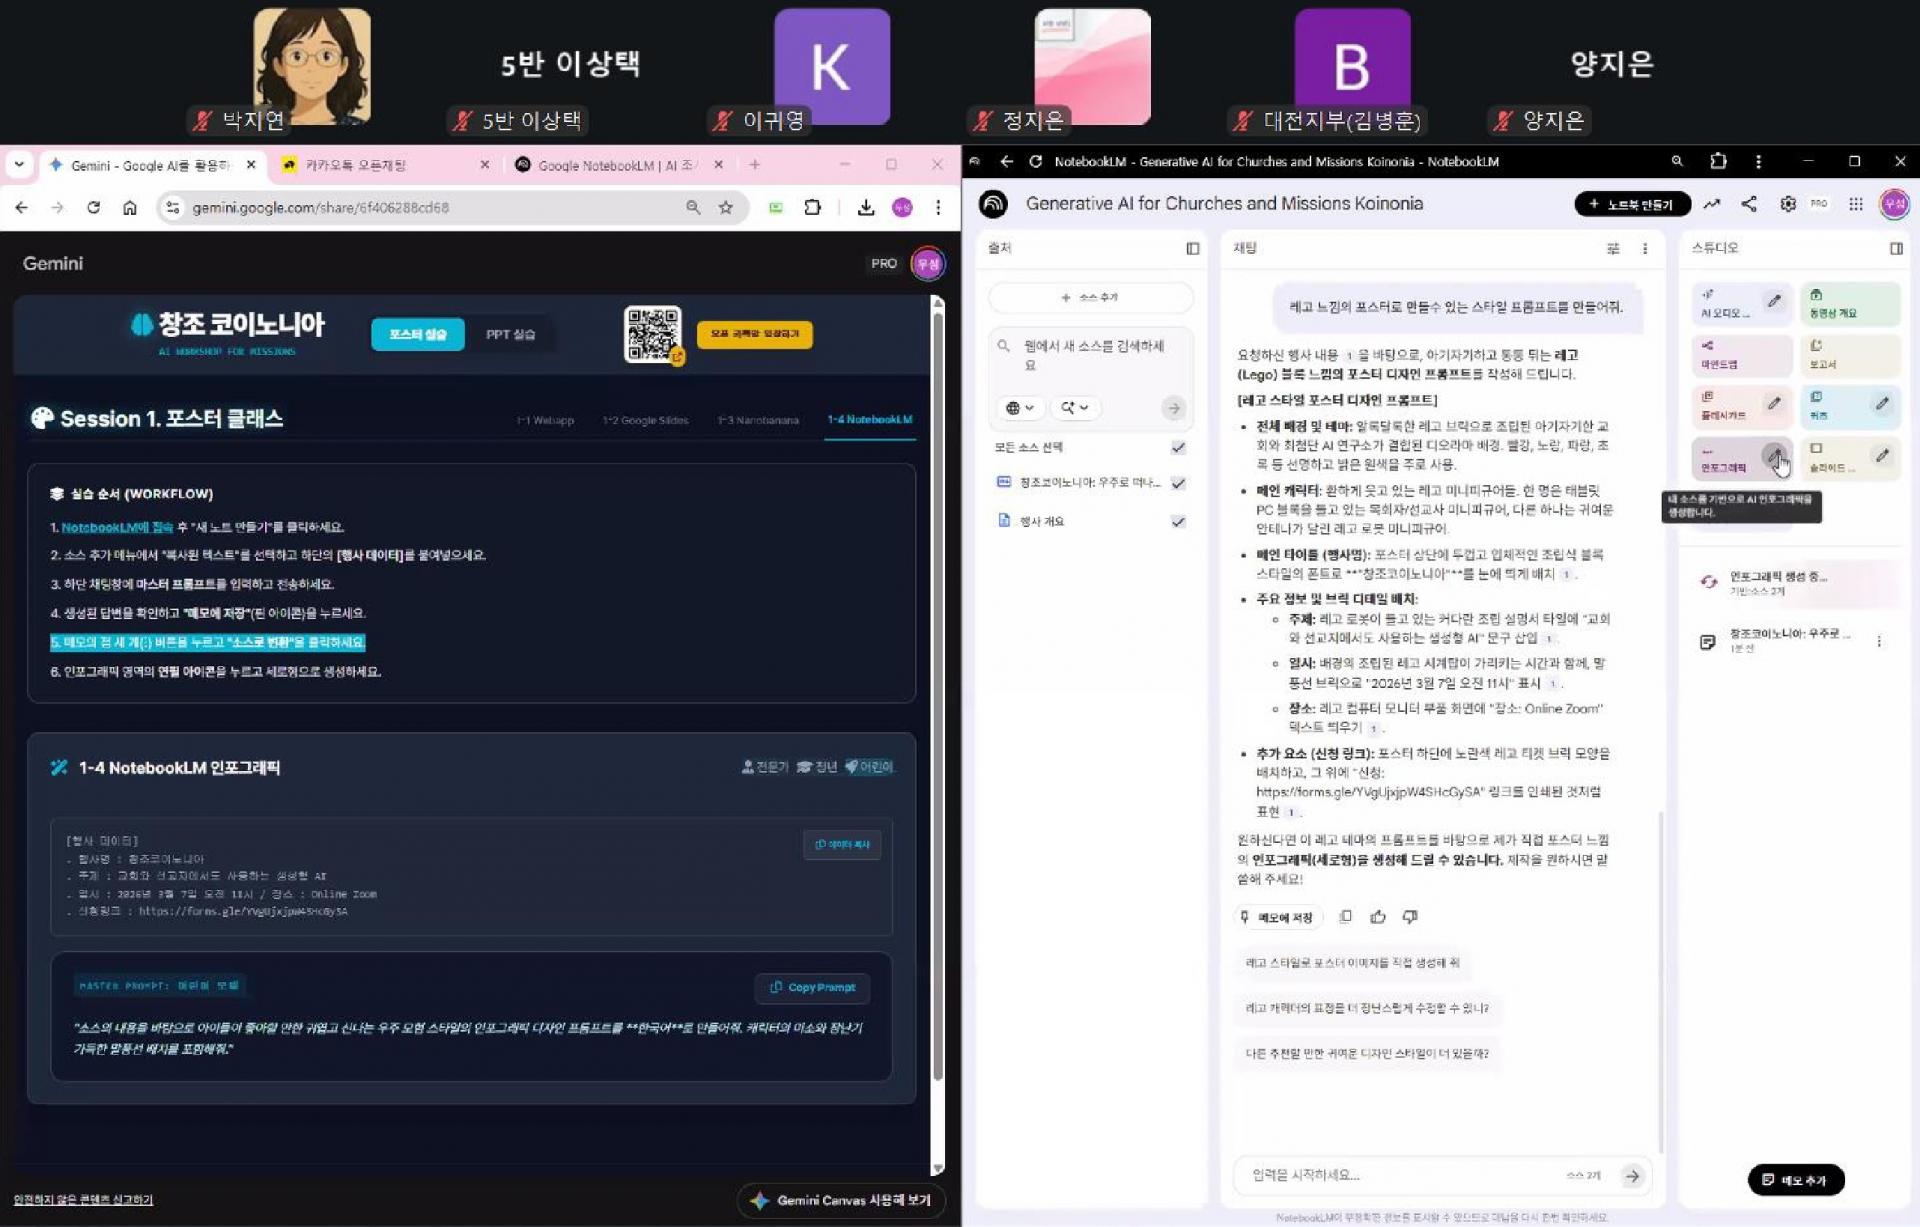The image size is (1920, 1227).
Task: Select the 어린이 audience option
Action: [x=869, y=767]
